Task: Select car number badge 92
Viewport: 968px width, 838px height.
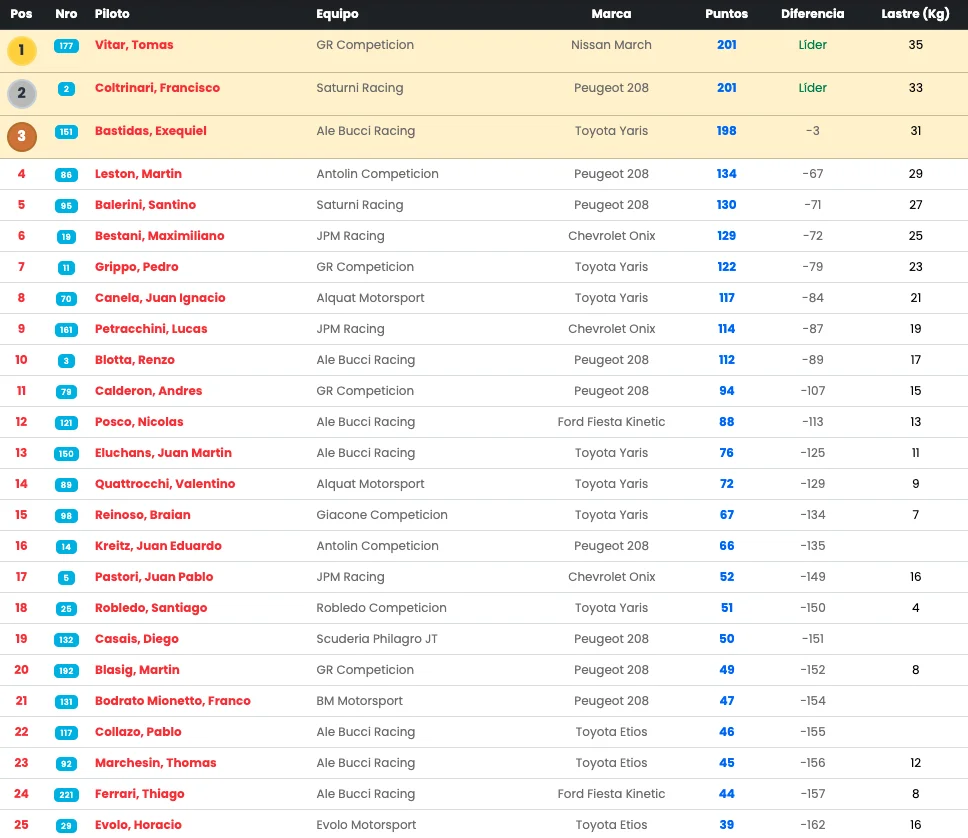Action: pyautogui.click(x=66, y=764)
